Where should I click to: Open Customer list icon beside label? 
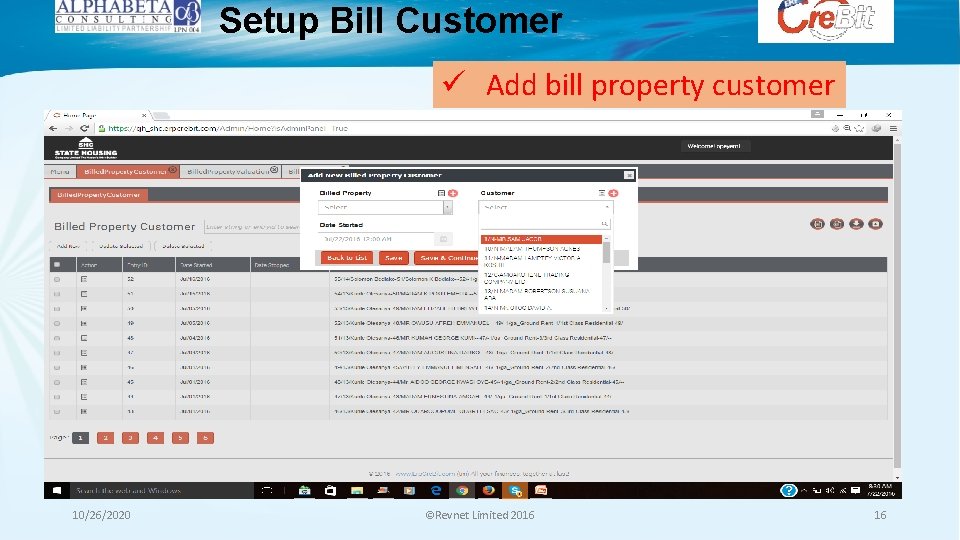602,193
